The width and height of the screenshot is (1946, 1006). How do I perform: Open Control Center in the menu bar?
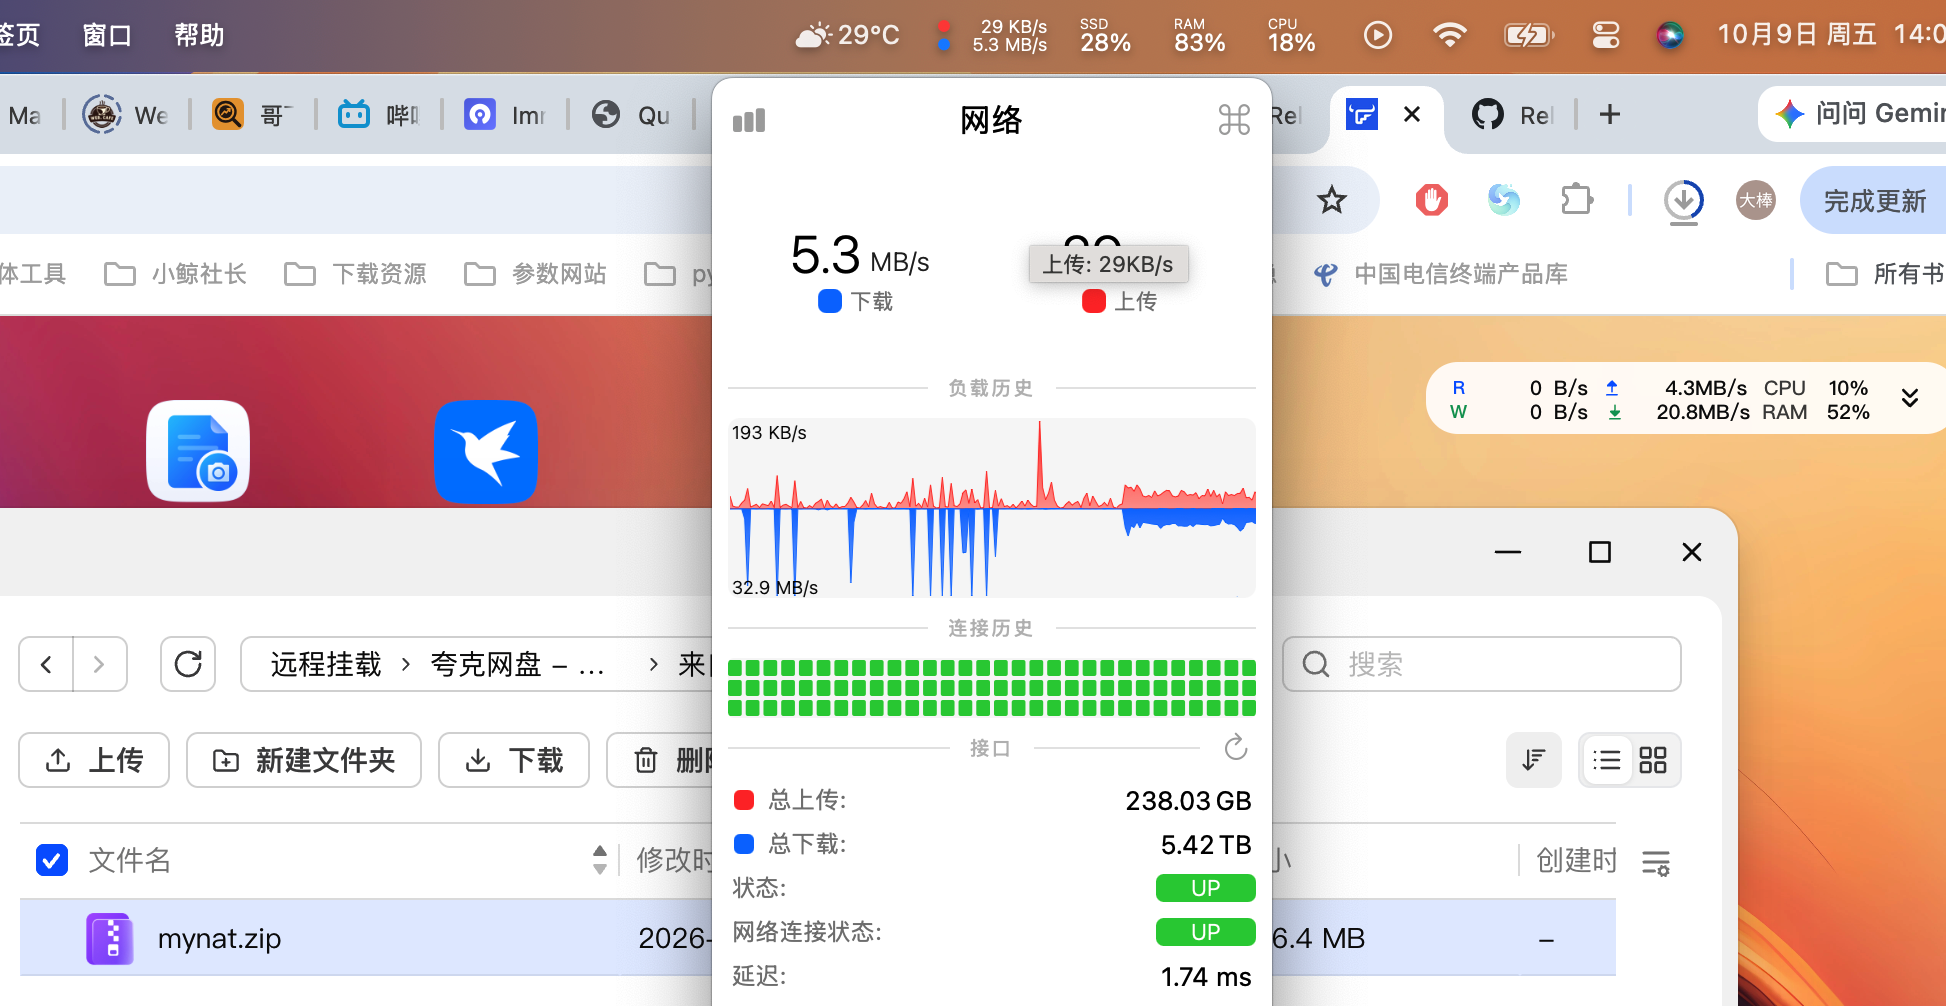pos(1606,36)
